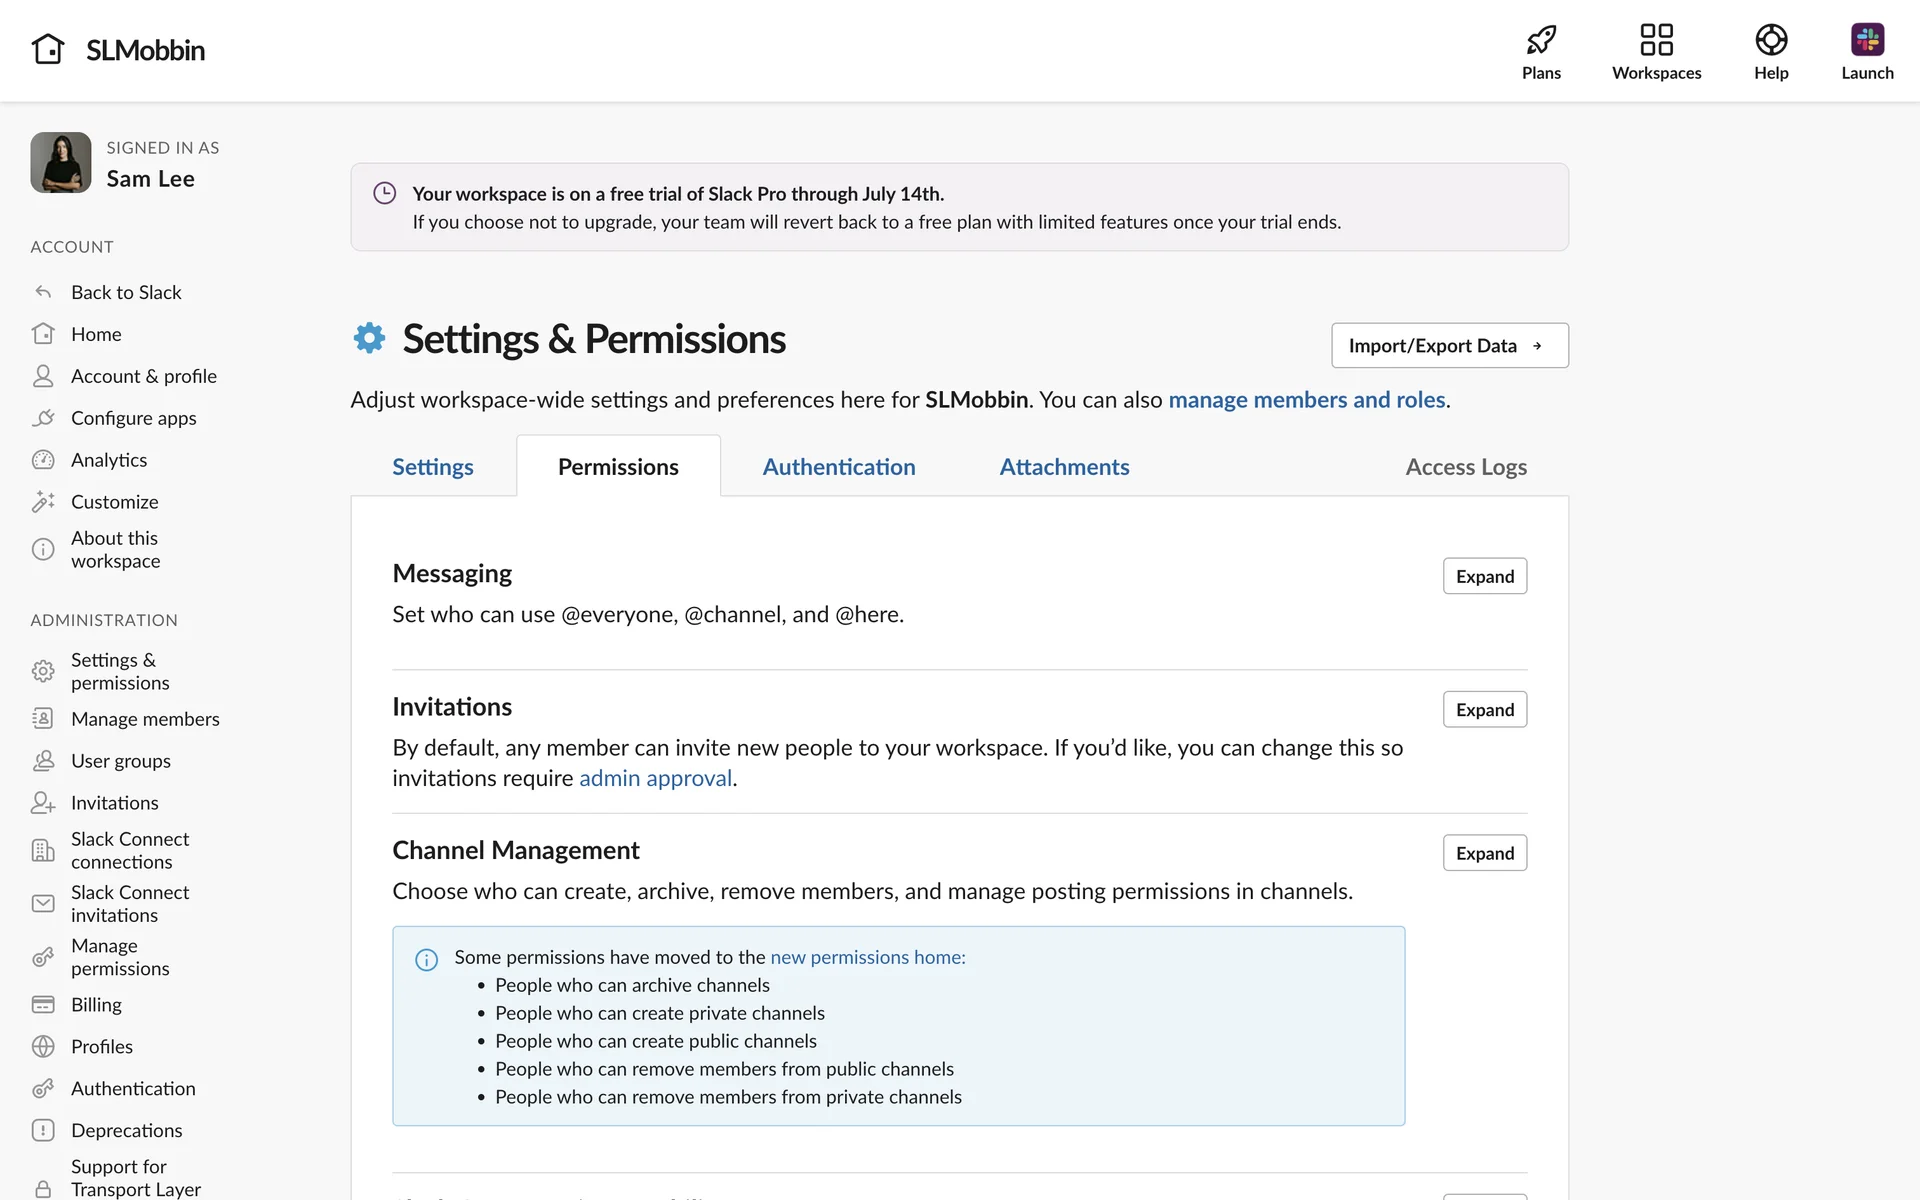Select Configure apps in sidebar

(133, 418)
